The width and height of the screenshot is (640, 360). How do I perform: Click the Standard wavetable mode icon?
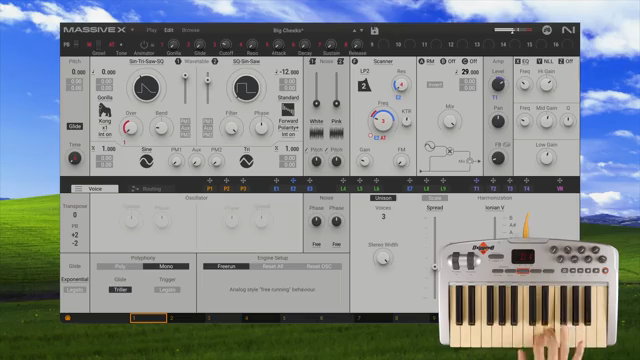[288, 110]
